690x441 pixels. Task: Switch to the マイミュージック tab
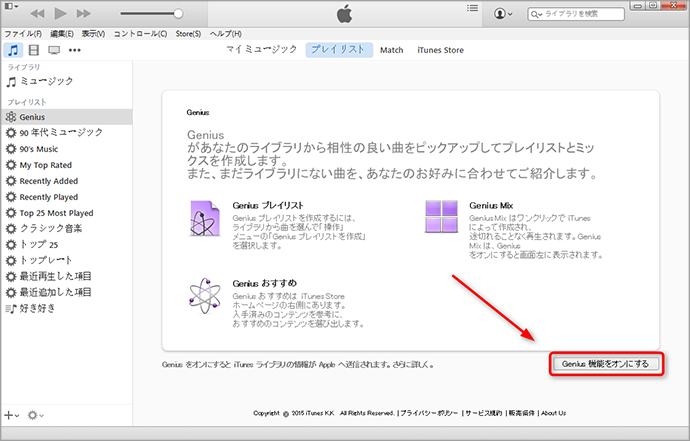pos(261,50)
